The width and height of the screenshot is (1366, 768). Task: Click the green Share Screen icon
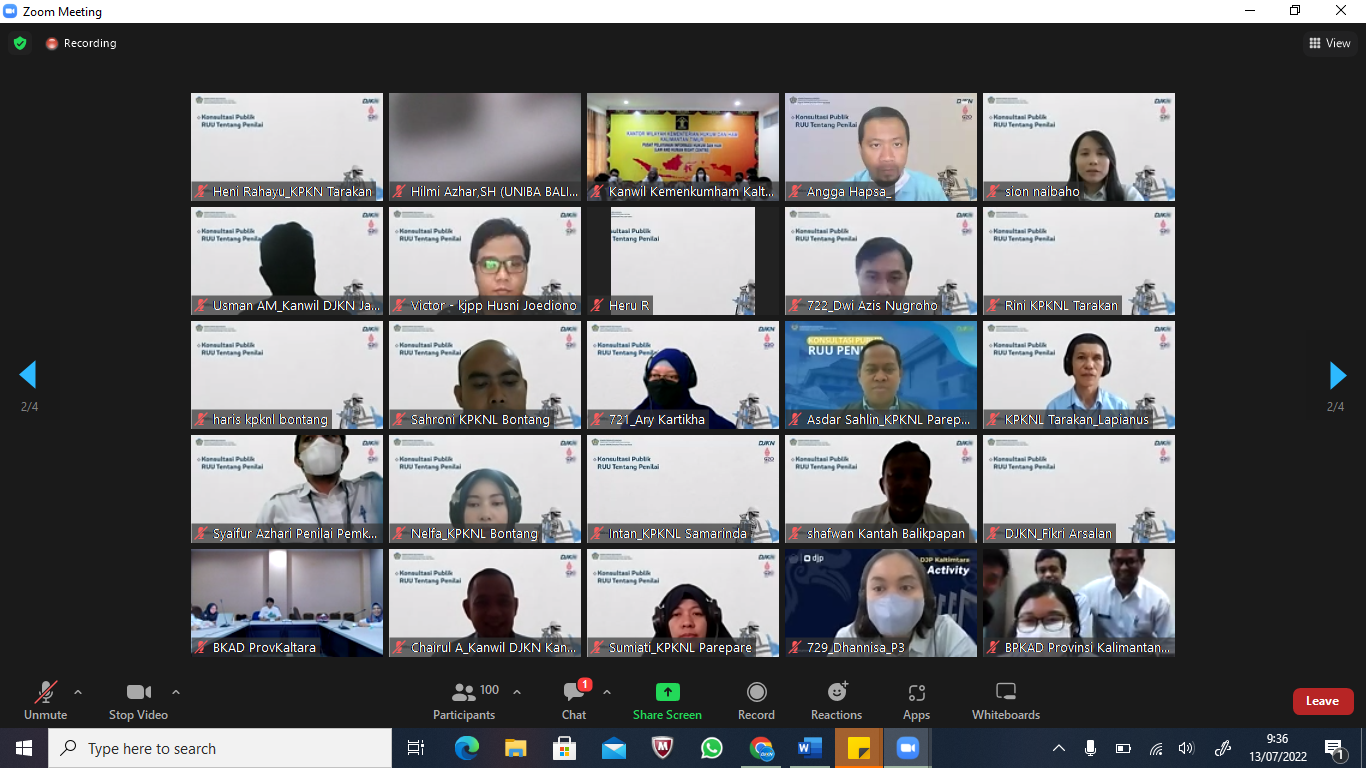pos(667,692)
